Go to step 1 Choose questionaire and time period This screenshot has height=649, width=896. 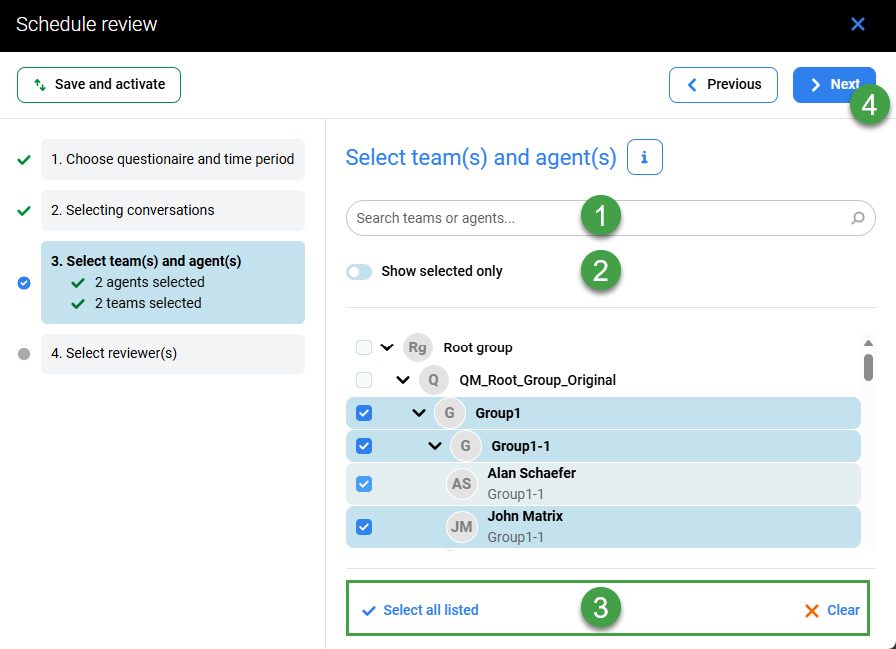tap(172, 159)
